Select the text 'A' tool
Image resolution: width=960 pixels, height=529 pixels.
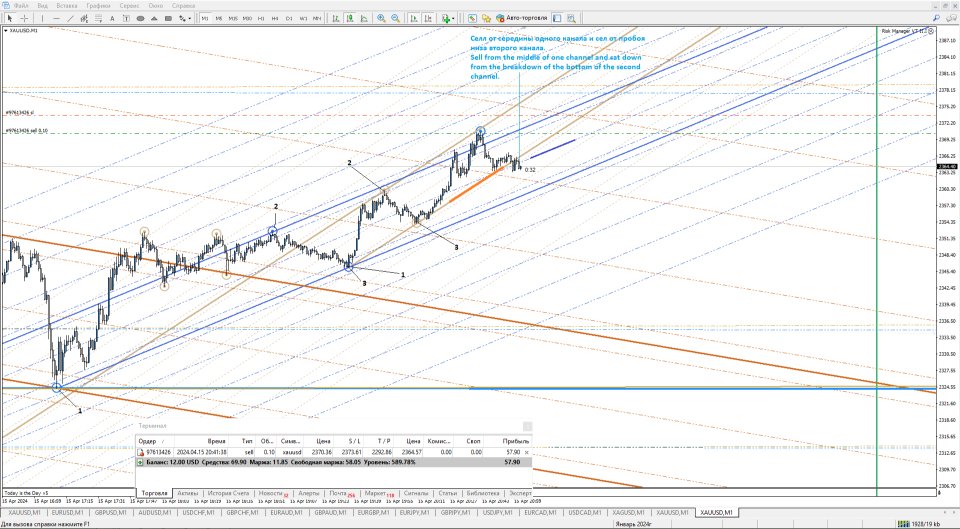coord(112,18)
